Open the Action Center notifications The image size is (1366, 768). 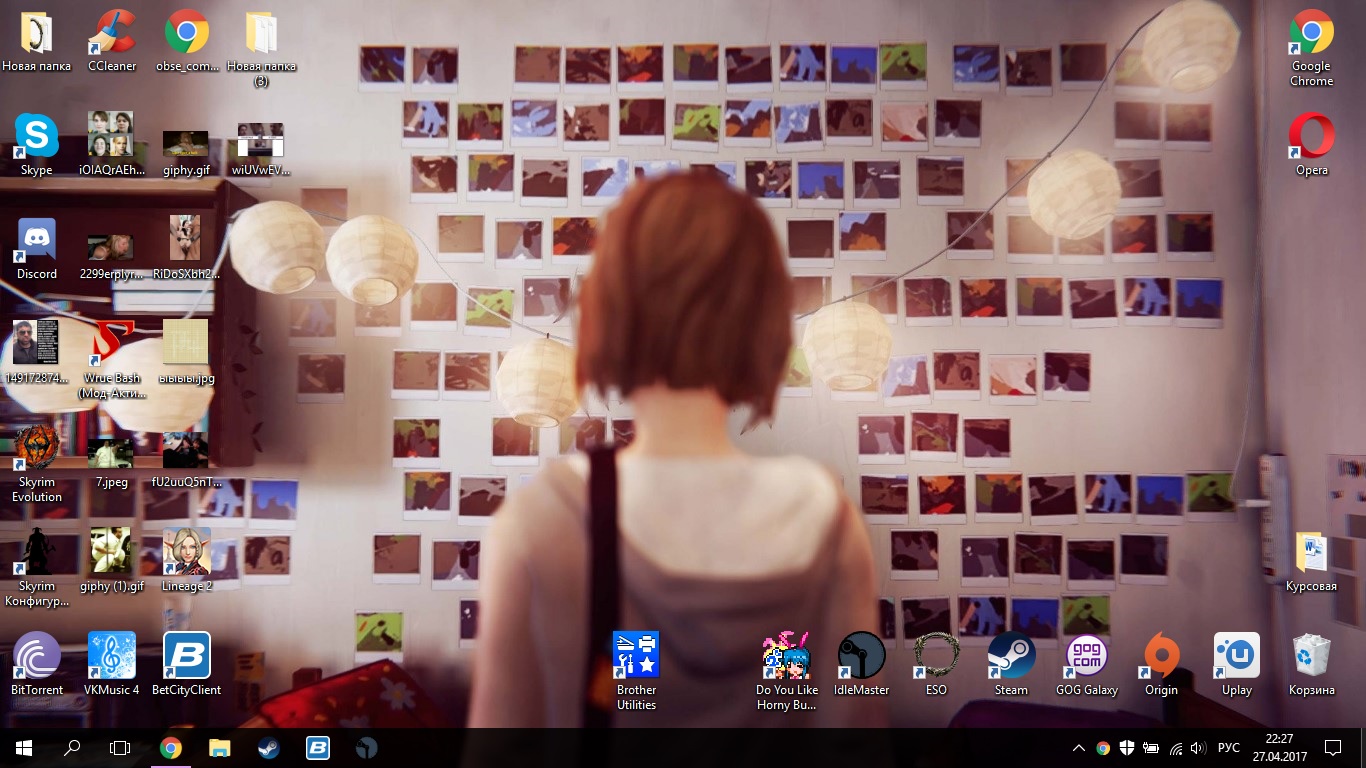(x=1333, y=748)
